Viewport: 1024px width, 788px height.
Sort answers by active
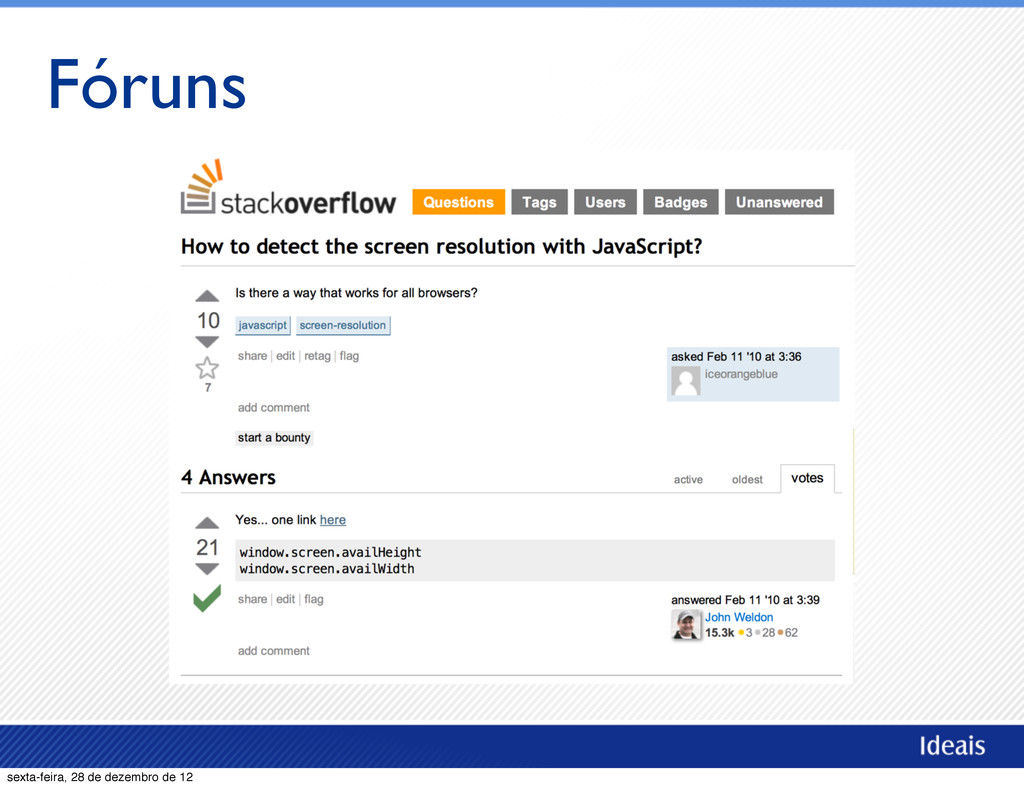[688, 479]
